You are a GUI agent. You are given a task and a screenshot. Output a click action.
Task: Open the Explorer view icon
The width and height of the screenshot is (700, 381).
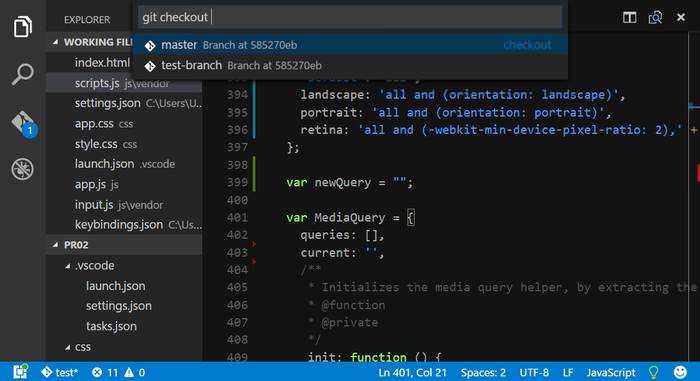point(22,27)
